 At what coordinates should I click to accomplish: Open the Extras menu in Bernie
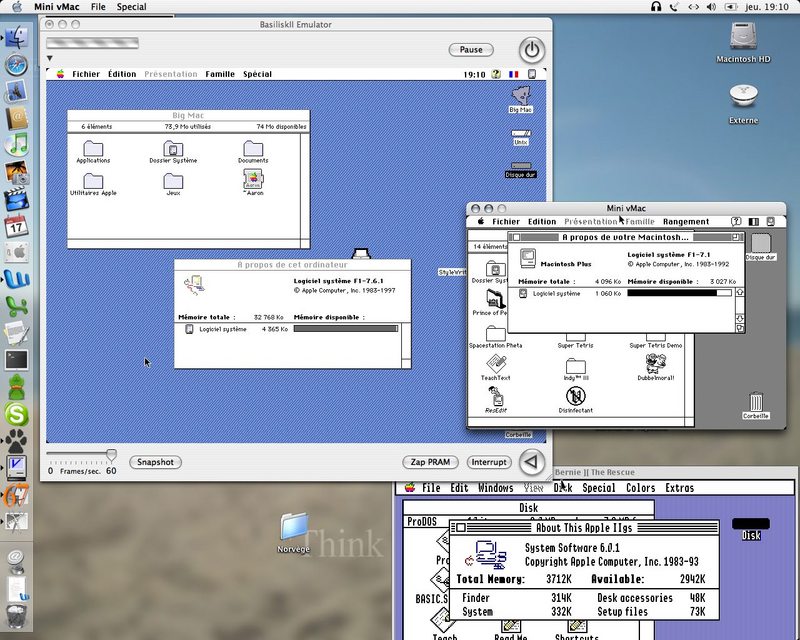680,488
